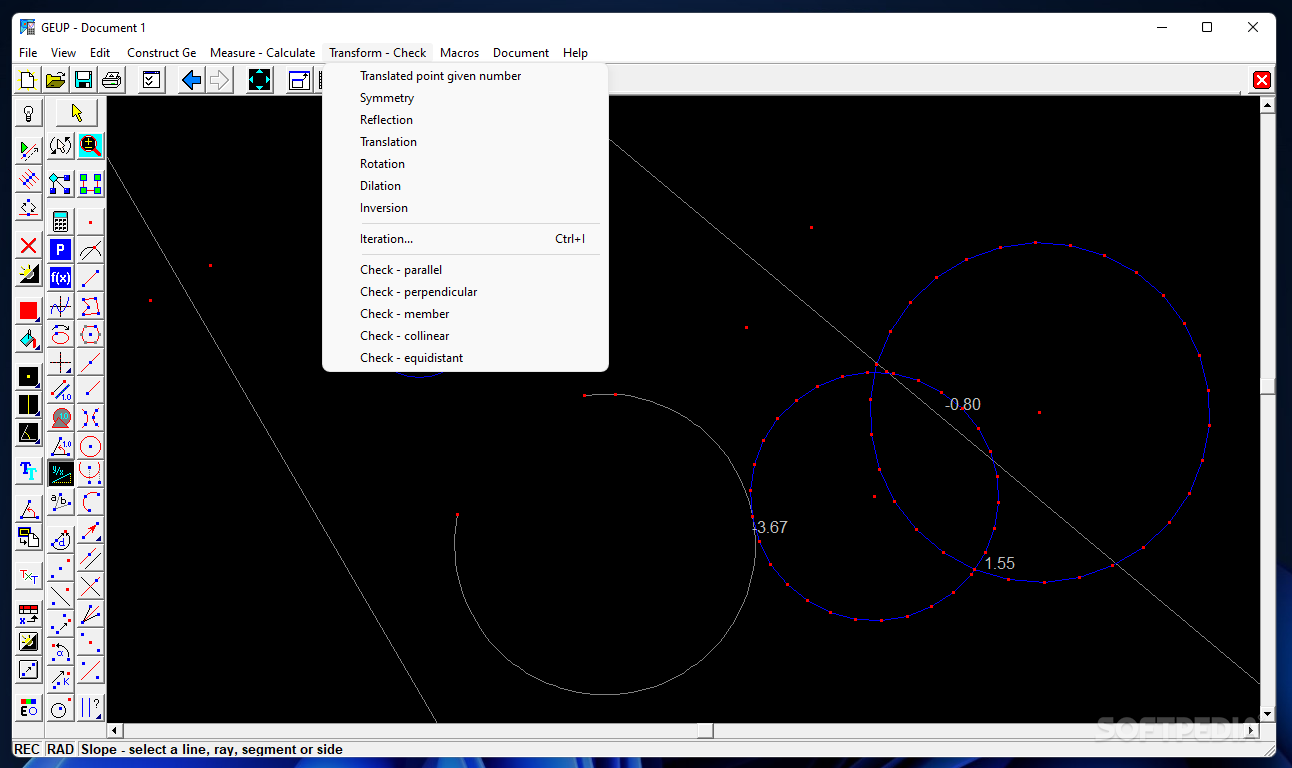Click the -0.80 value label on canvas
The width and height of the screenshot is (1292, 768).
click(964, 404)
